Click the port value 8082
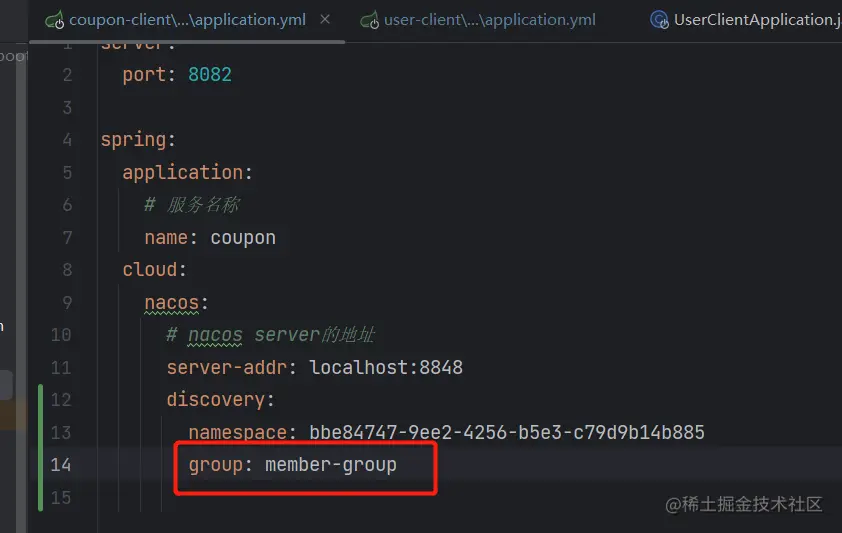Image resolution: width=842 pixels, height=533 pixels. click(x=209, y=75)
